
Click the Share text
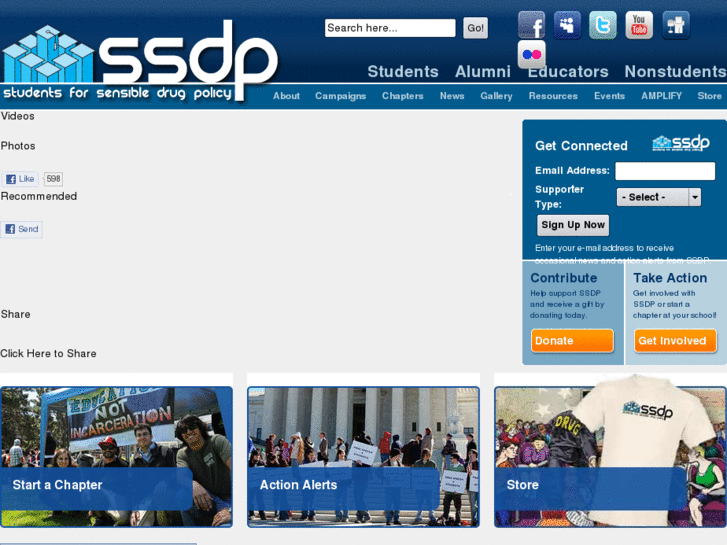(15, 314)
